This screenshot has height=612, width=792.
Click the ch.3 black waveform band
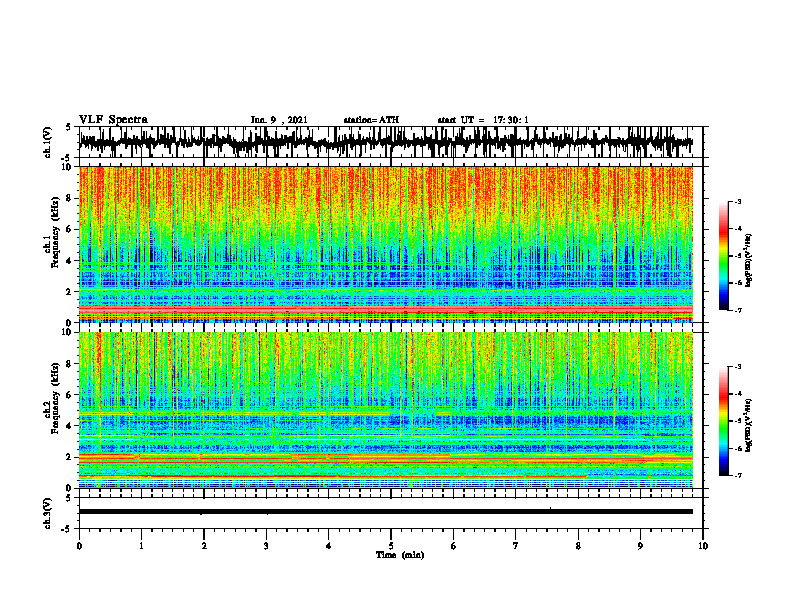pos(386,512)
